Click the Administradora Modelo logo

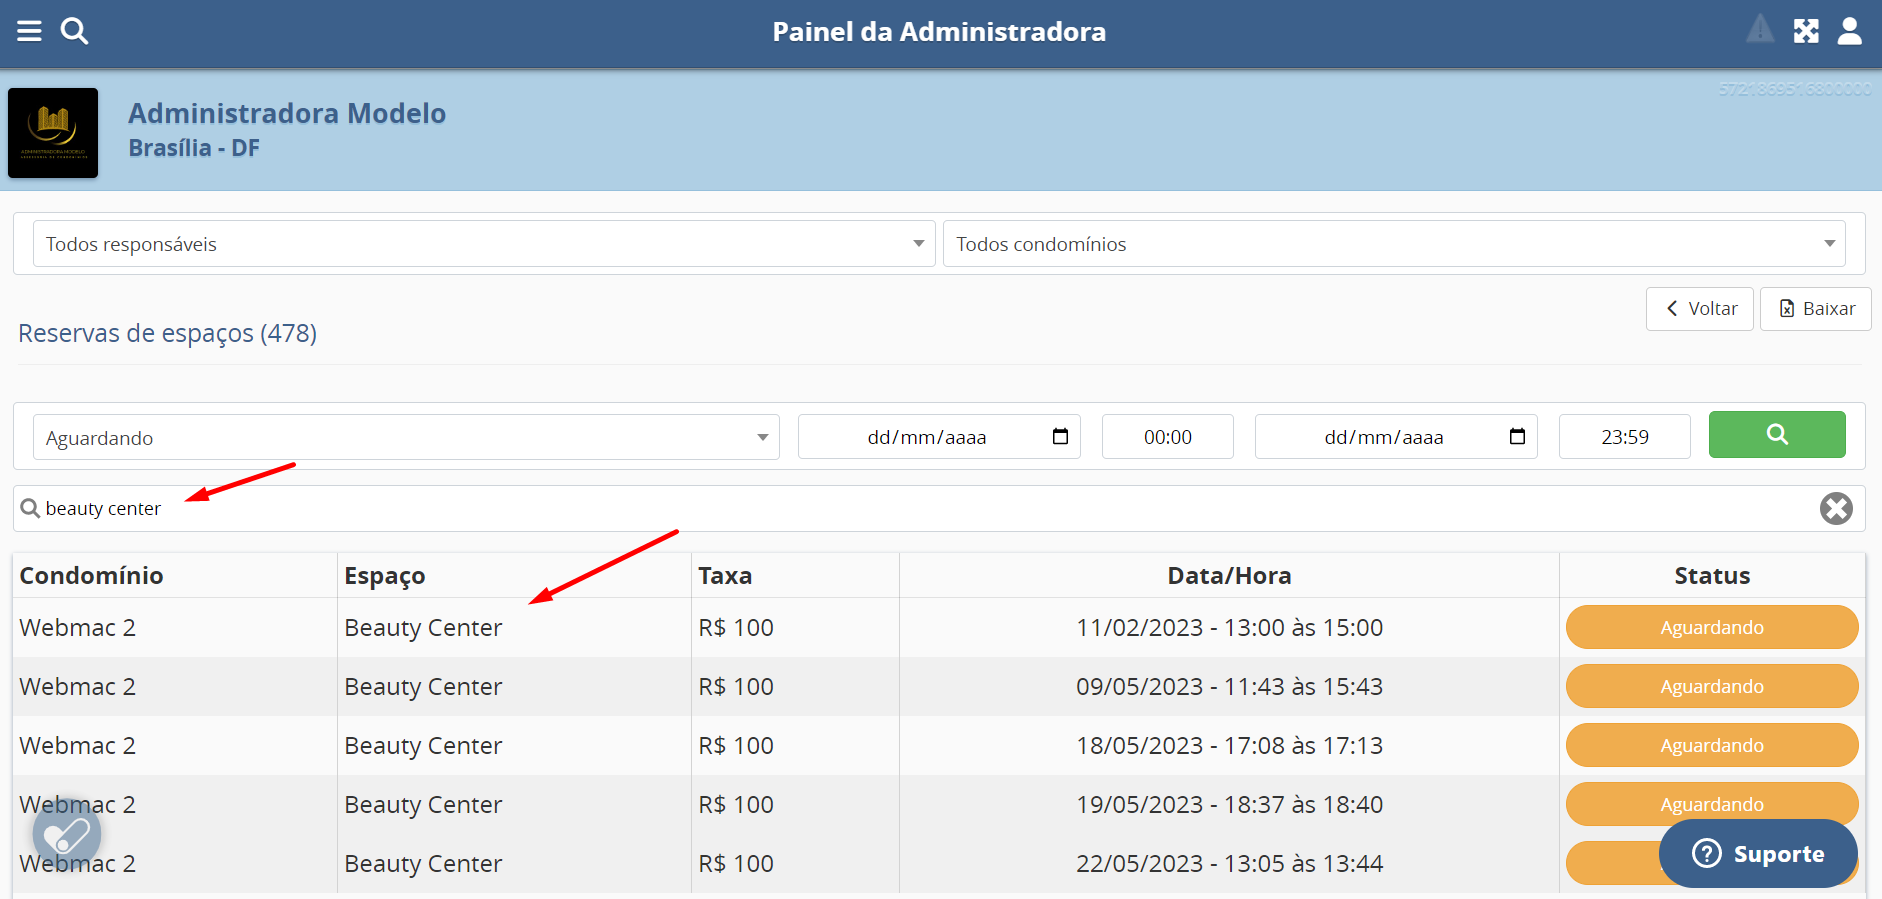pyautogui.click(x=53, y=133)
